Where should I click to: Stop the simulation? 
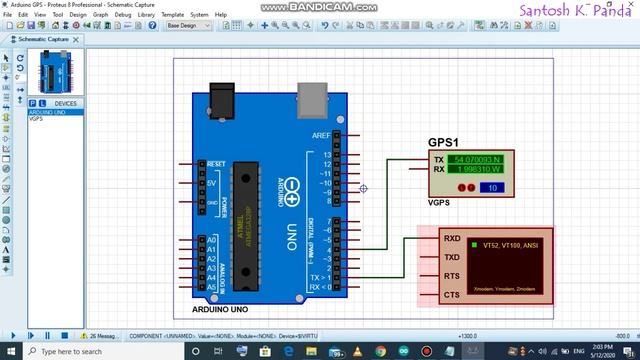click(x=64, y=336)
